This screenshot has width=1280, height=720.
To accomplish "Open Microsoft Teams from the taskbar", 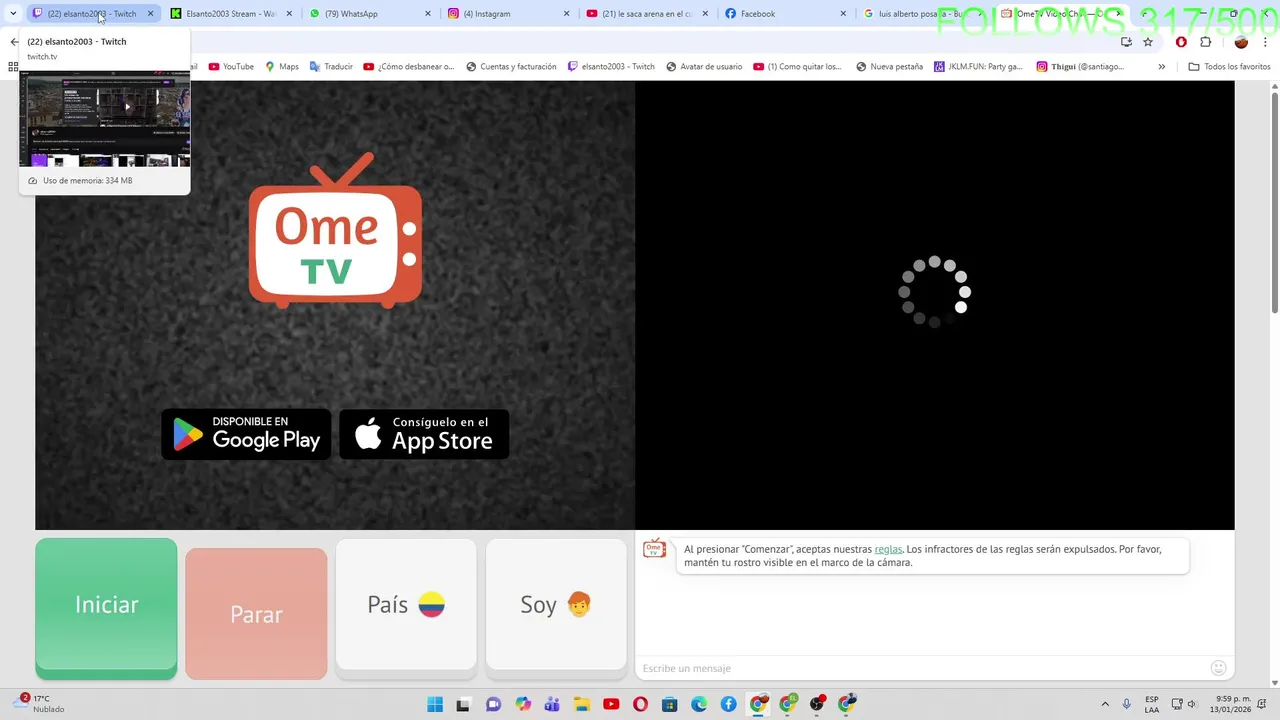I will pos(552,704).
